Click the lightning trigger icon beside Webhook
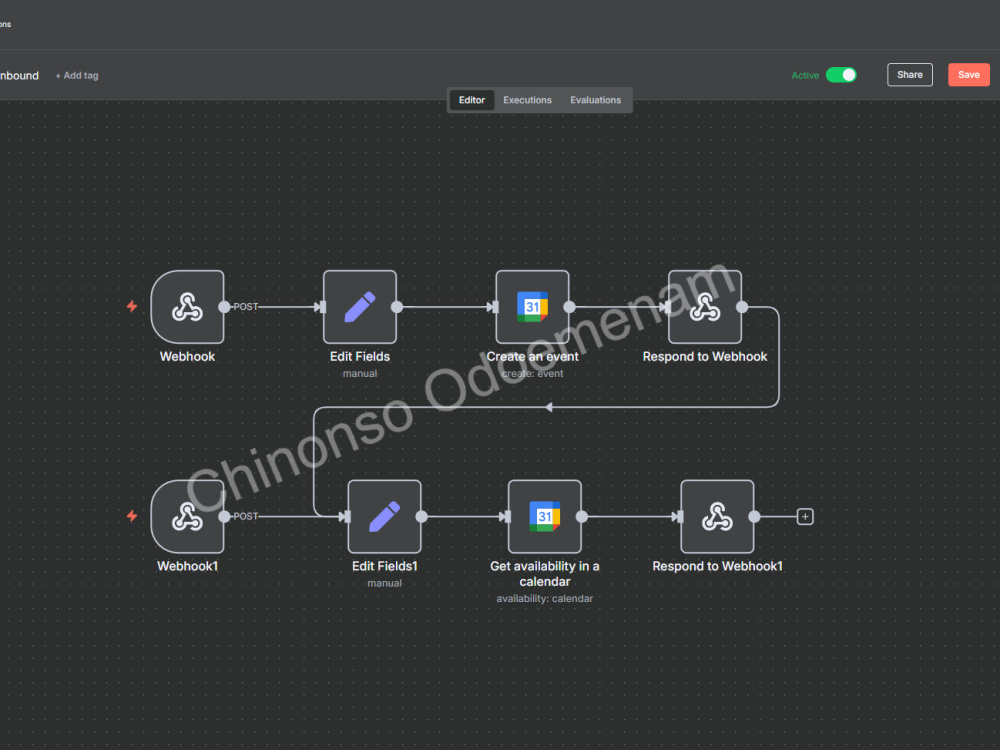The width and height of the screenshot is (1000, 750). 132,306
